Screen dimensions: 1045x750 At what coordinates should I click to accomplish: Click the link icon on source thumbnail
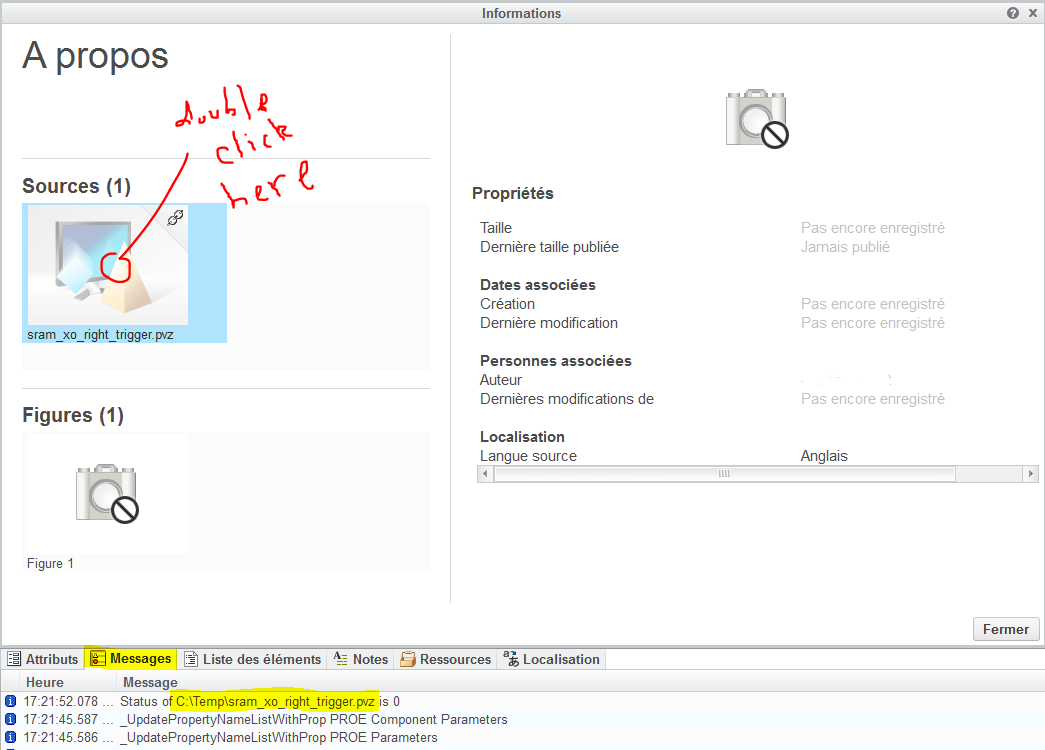click(175, 217)
